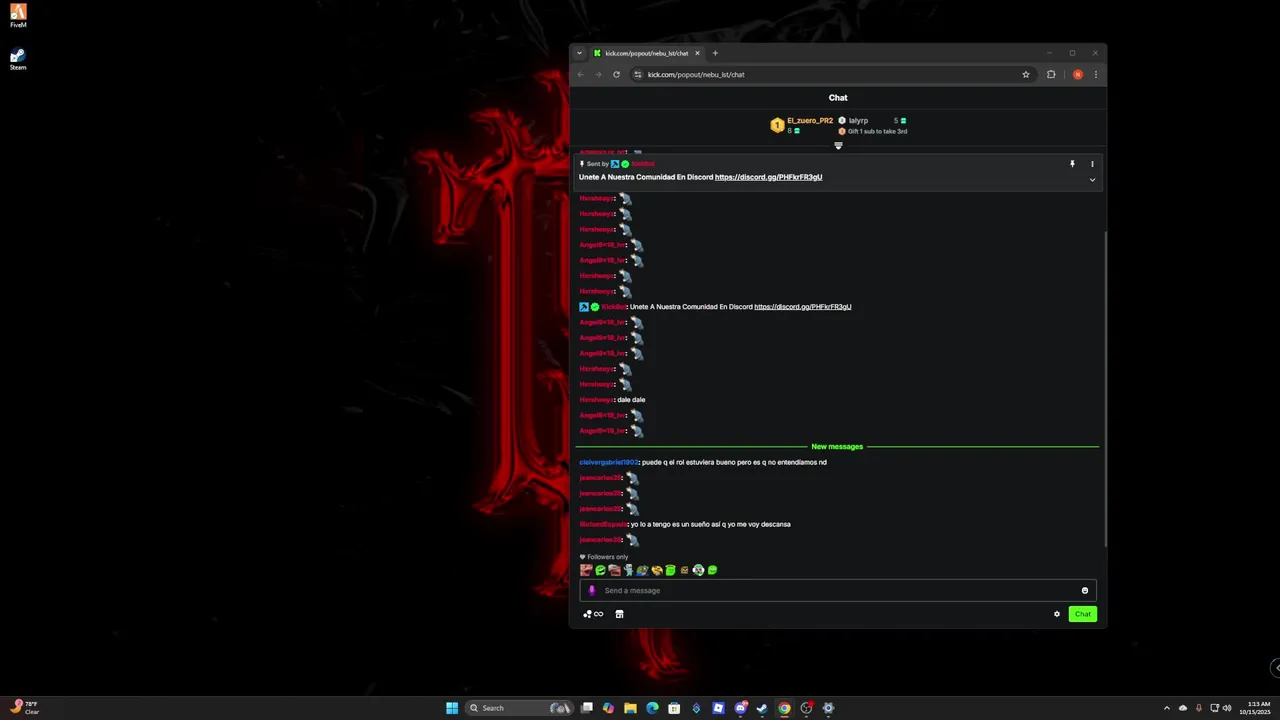Bookmark this page with the star icon

(1026, 74)
